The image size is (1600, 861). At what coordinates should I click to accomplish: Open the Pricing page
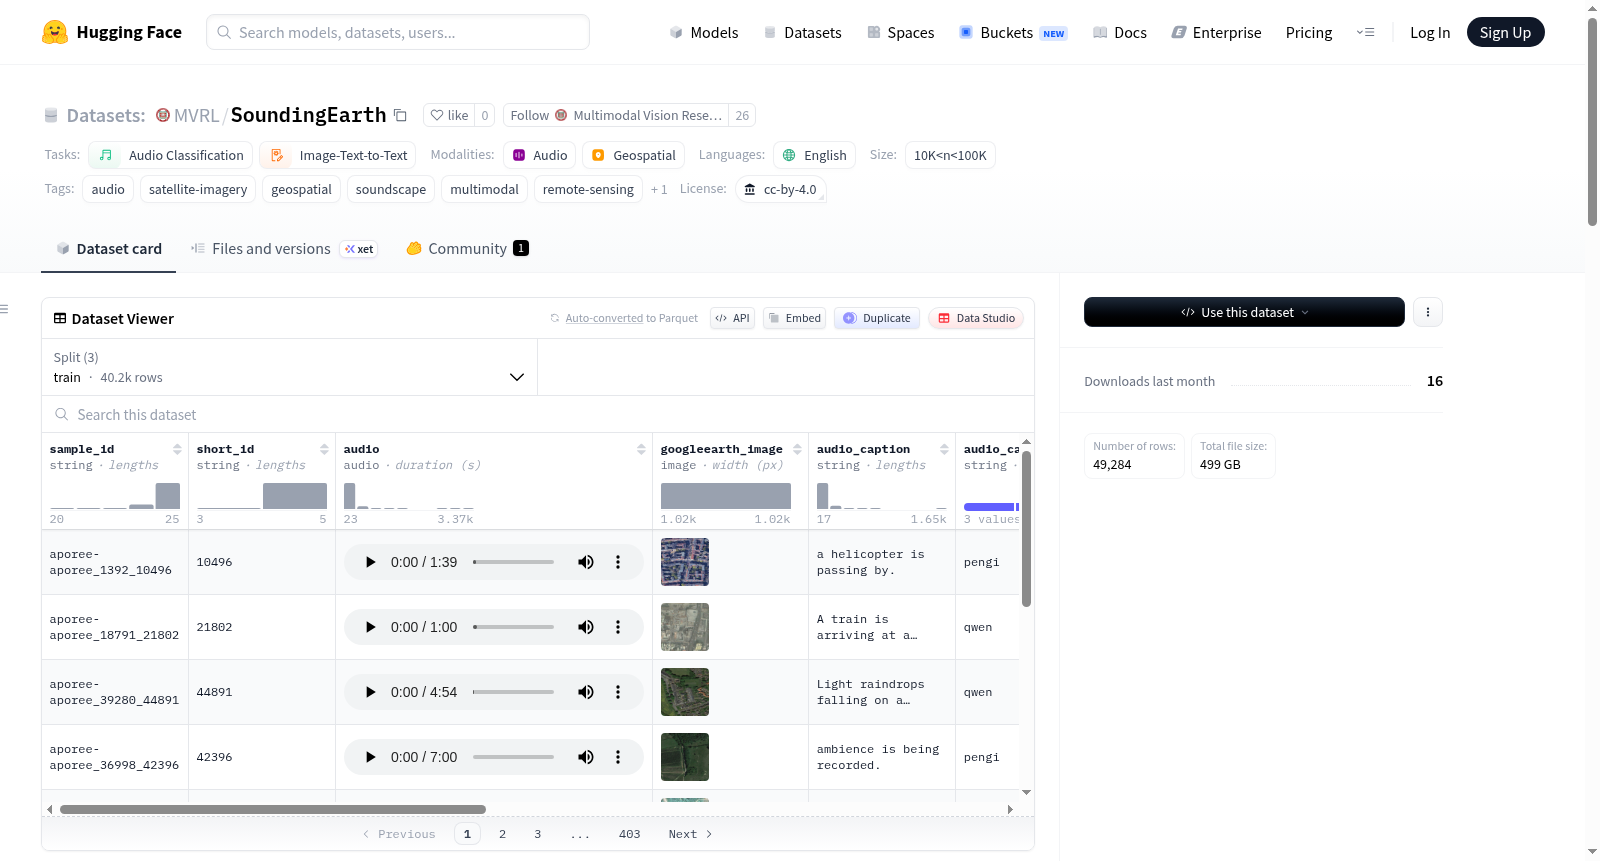point(1309,33)
